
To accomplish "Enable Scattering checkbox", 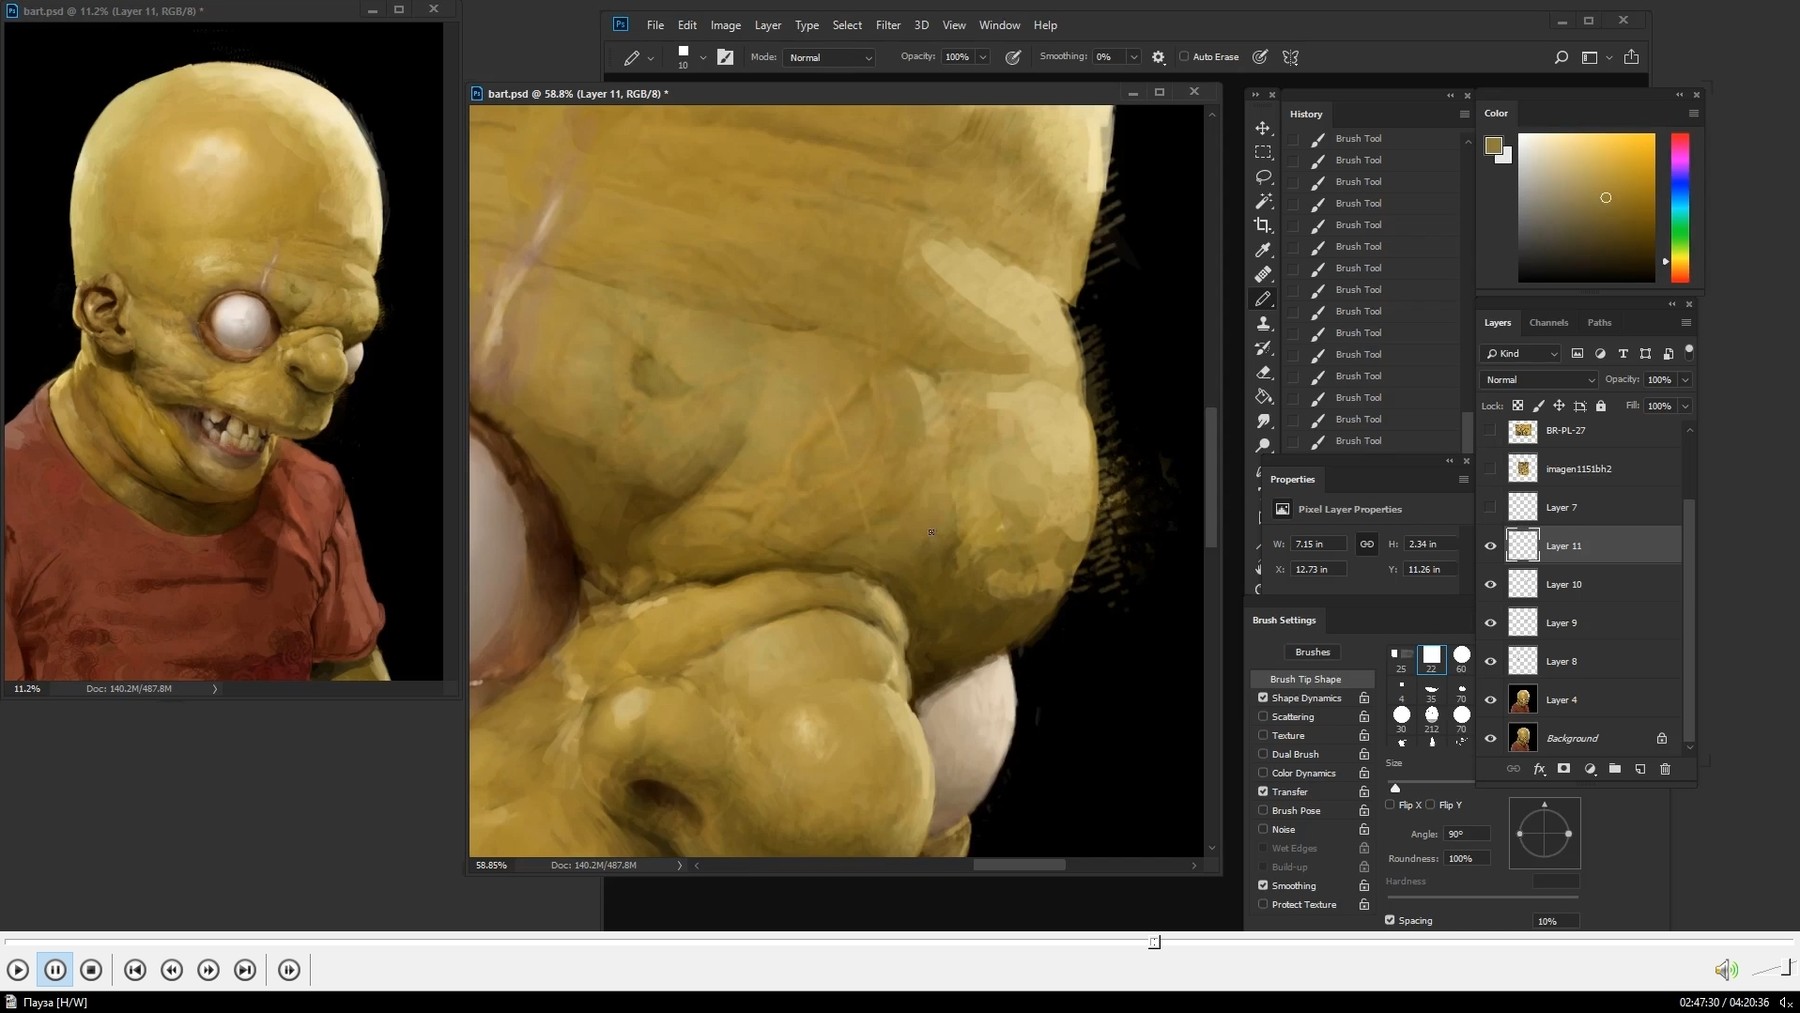I will pyautogui.click(x=1263, y=717).
